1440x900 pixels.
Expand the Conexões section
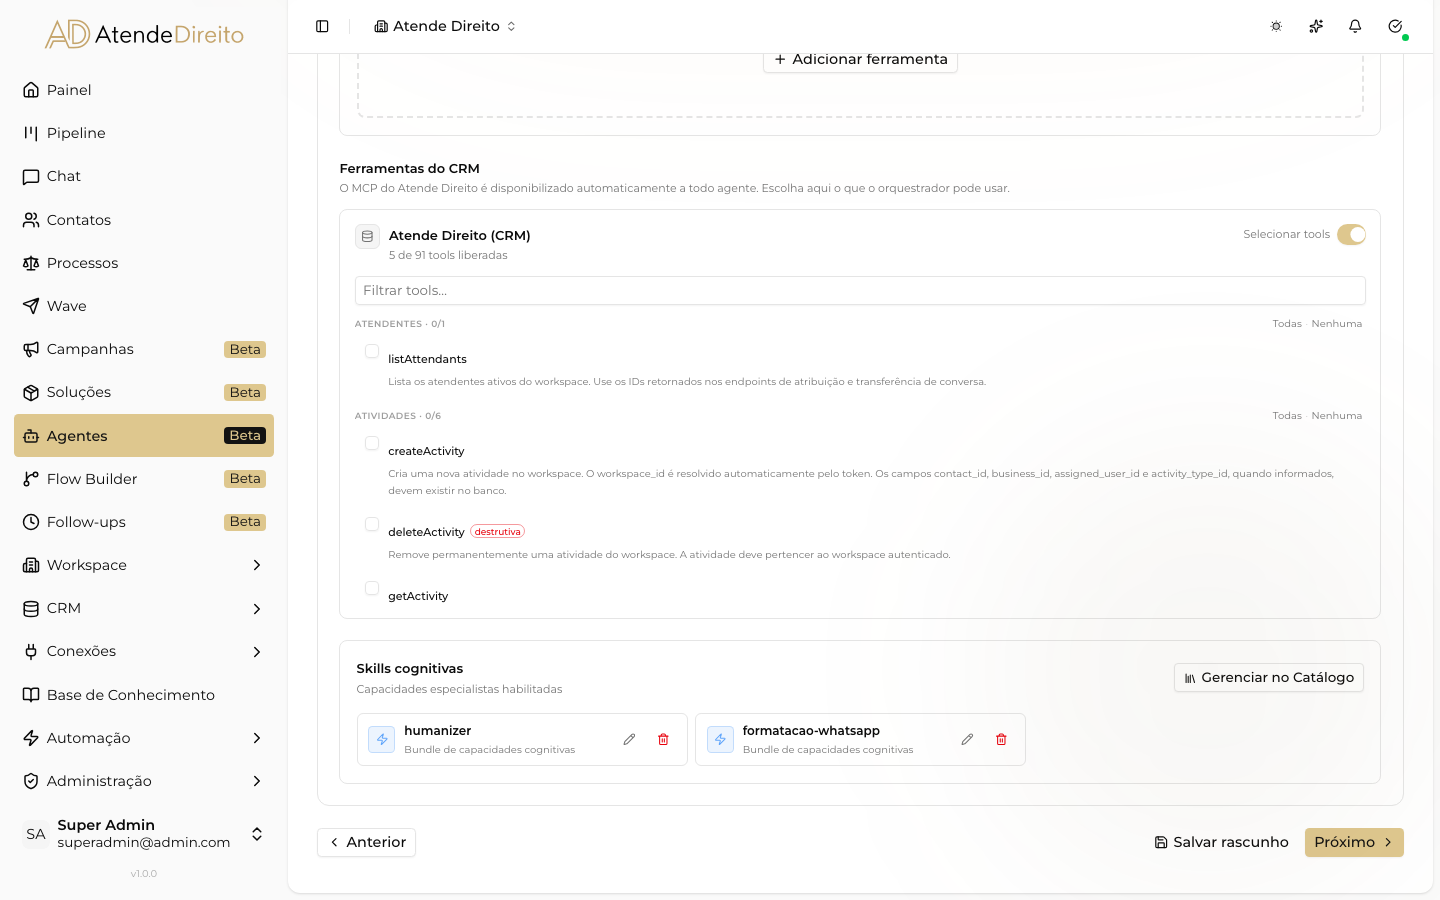(x=144, y=651)
